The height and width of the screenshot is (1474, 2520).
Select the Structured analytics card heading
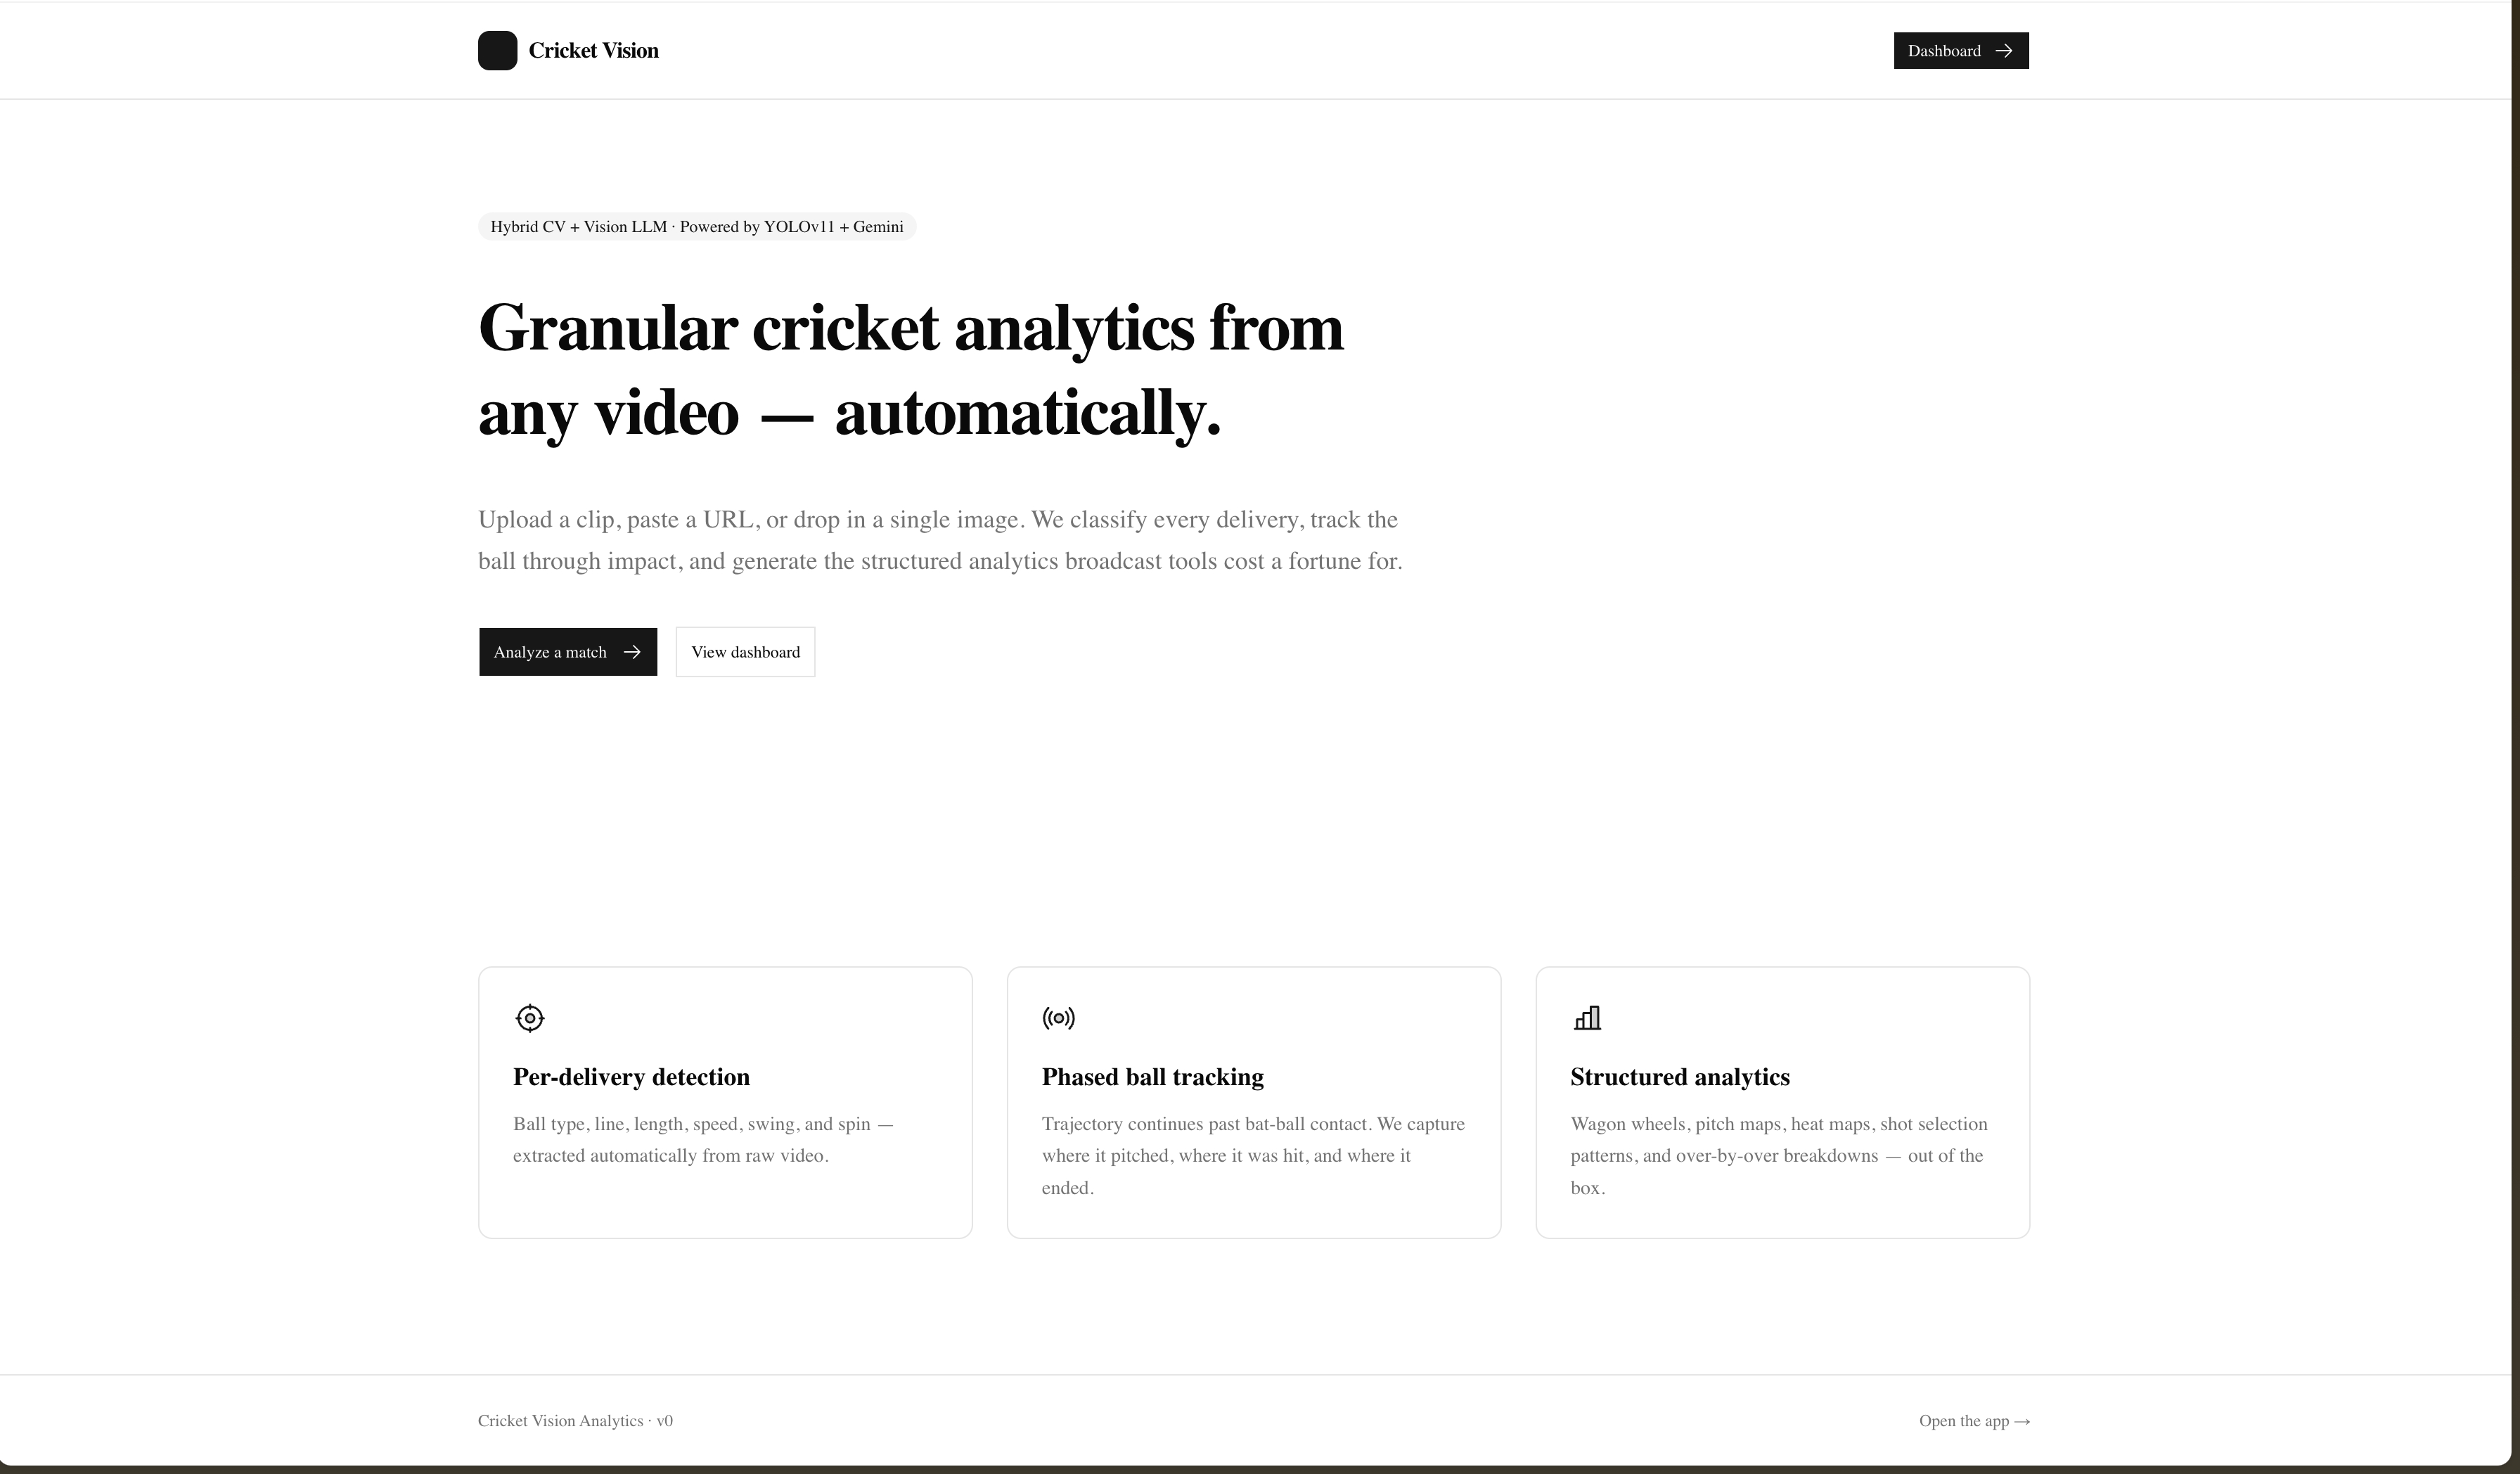pos(1680,1077)
